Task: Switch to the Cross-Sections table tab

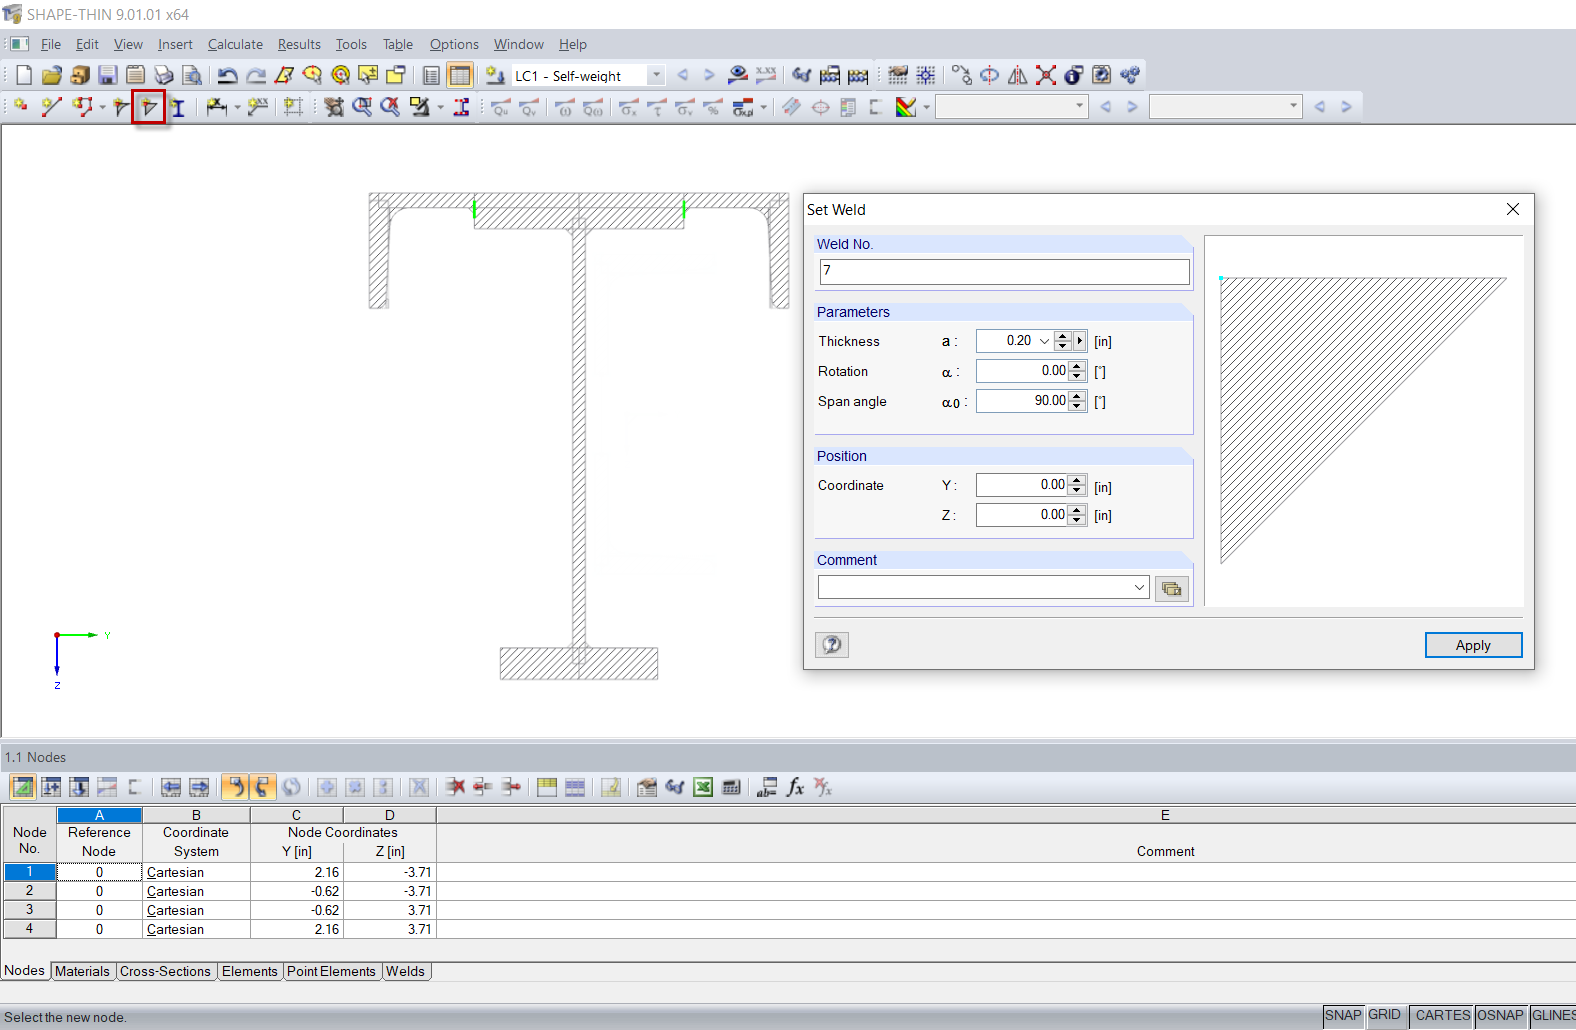Action: 165,971
